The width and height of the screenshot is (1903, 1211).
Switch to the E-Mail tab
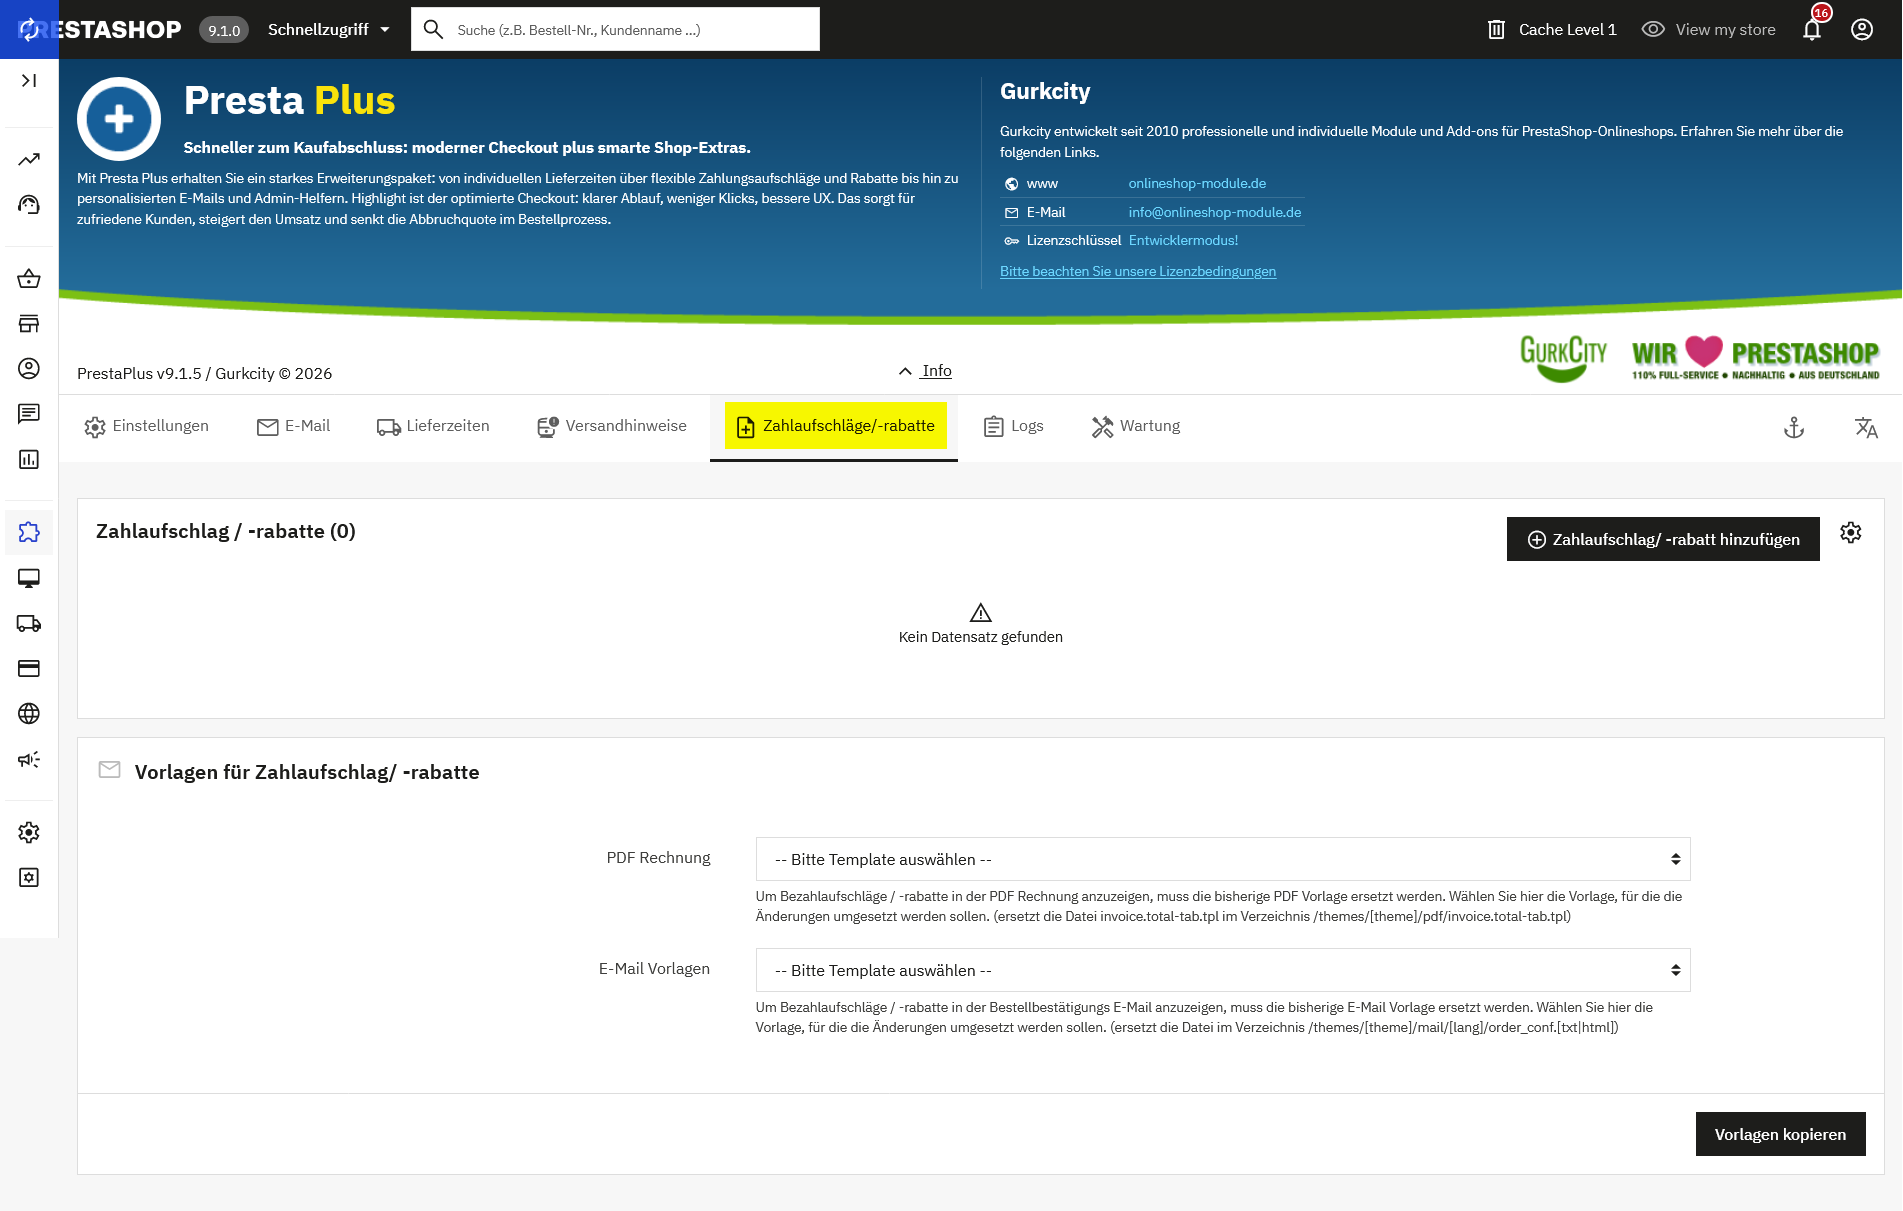pos(294,427)
